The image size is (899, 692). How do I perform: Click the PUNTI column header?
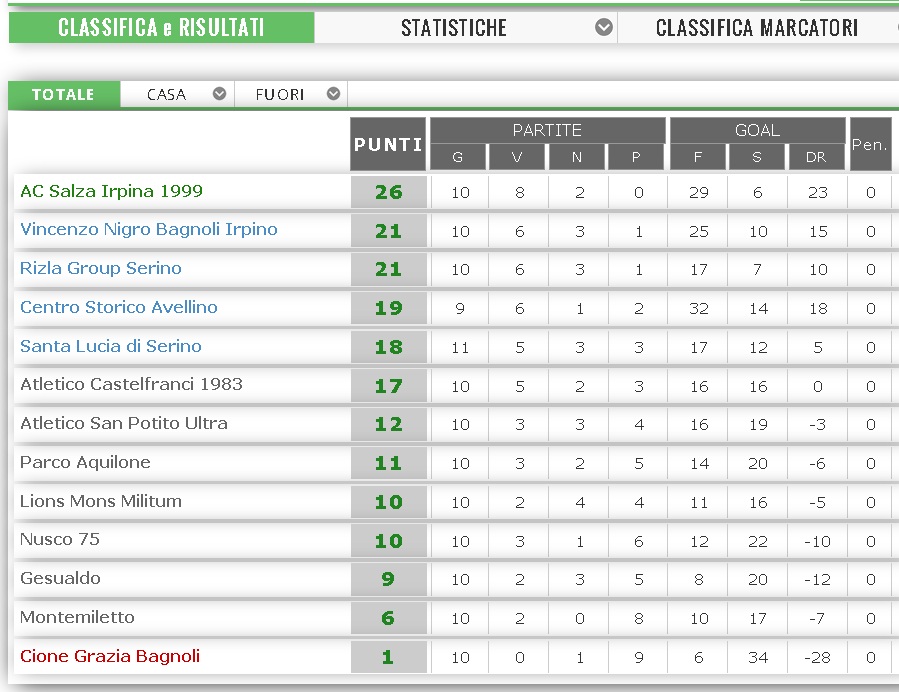(388, 144)
